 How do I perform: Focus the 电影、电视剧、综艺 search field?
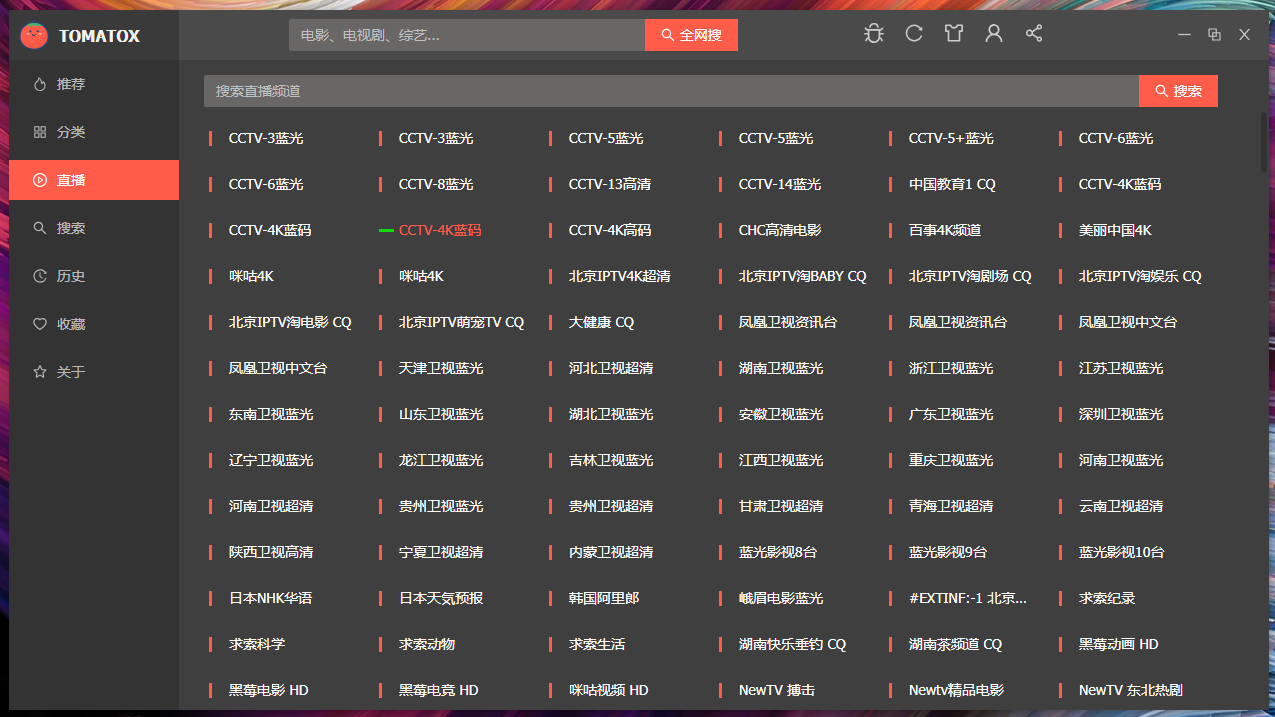(467, 35)
